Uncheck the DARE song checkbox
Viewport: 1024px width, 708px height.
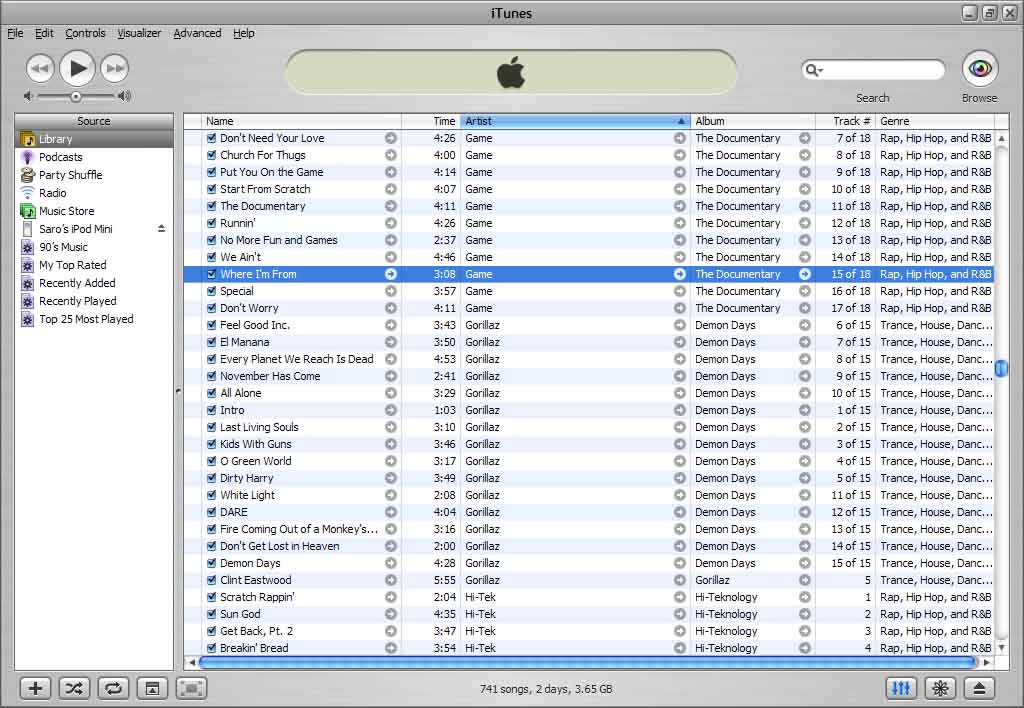pos(211,512)
